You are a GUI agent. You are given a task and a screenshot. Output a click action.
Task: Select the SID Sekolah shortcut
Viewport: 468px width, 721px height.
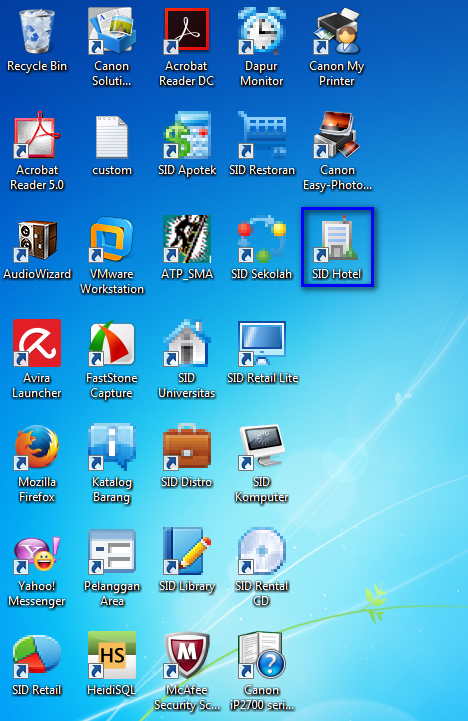pos(262,239)
